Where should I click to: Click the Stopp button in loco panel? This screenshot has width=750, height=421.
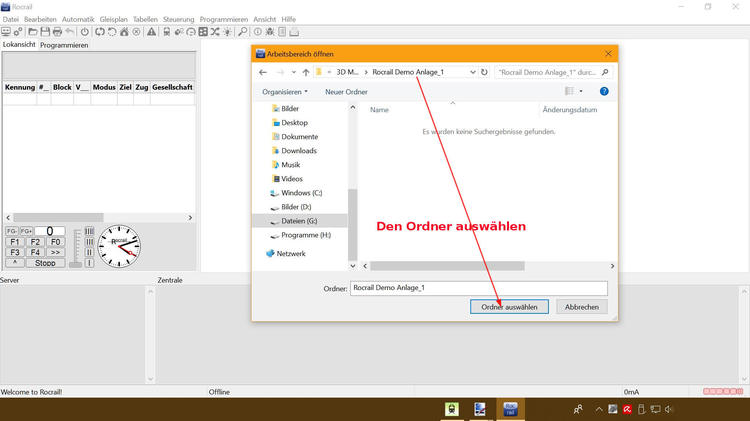(45, 263)
